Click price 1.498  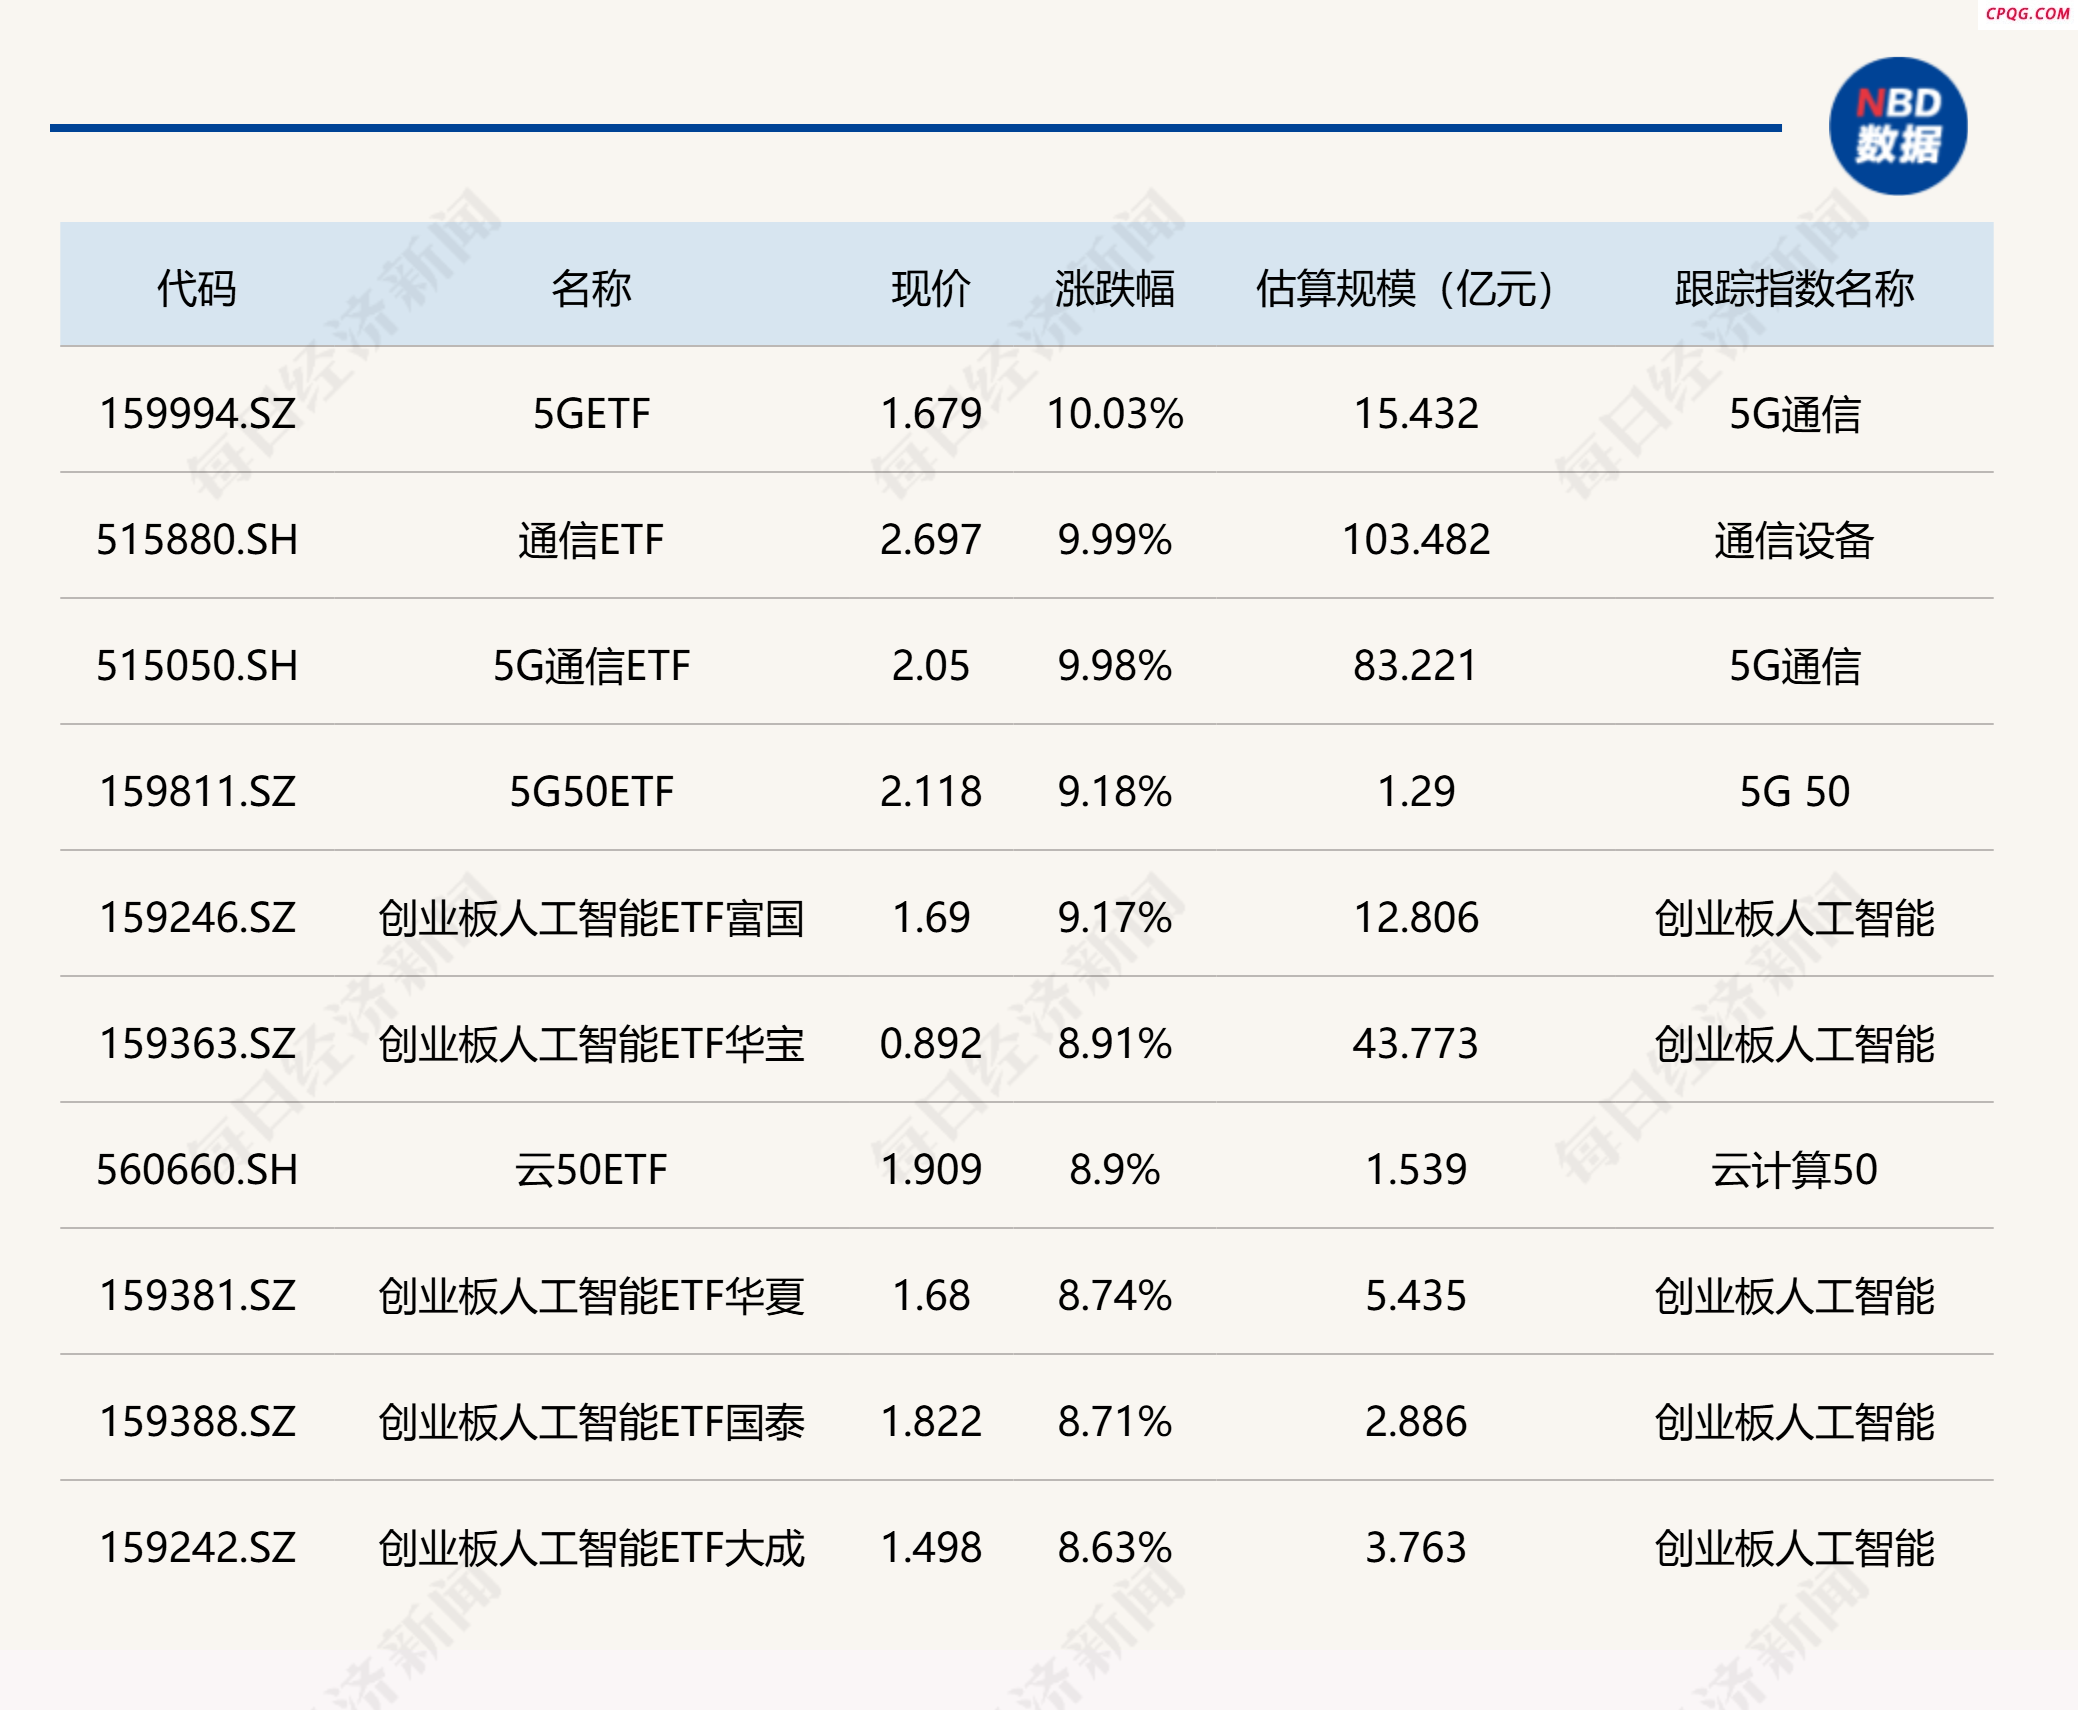(931, 1548)
